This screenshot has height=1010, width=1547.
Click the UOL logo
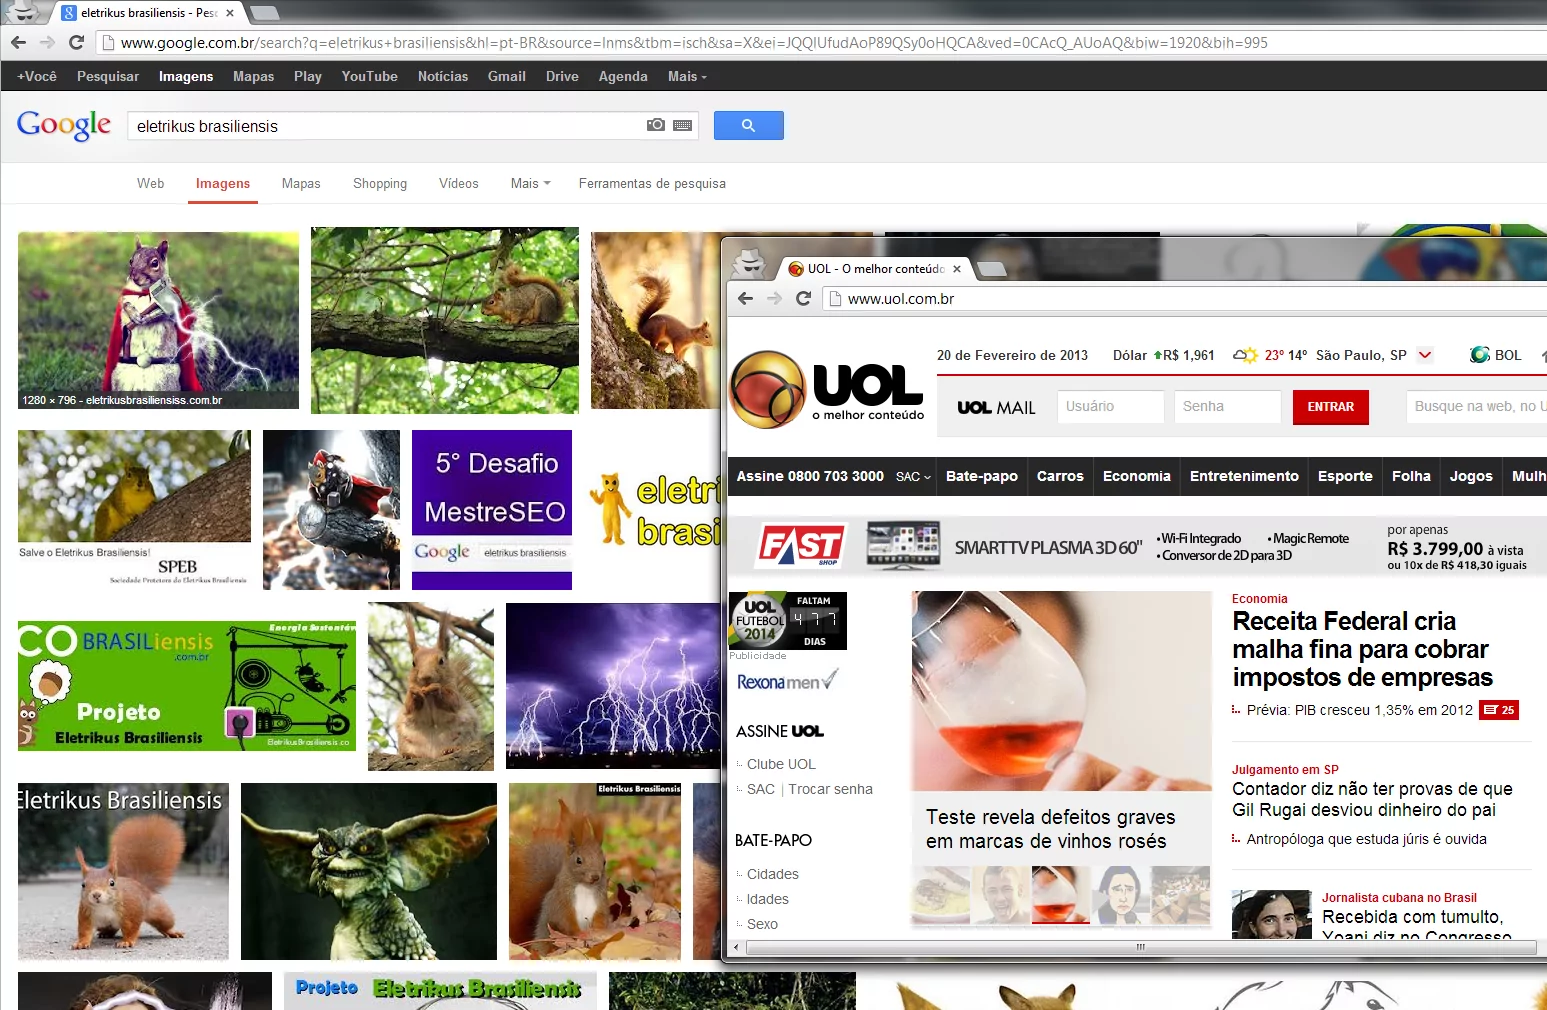[827, 389]
